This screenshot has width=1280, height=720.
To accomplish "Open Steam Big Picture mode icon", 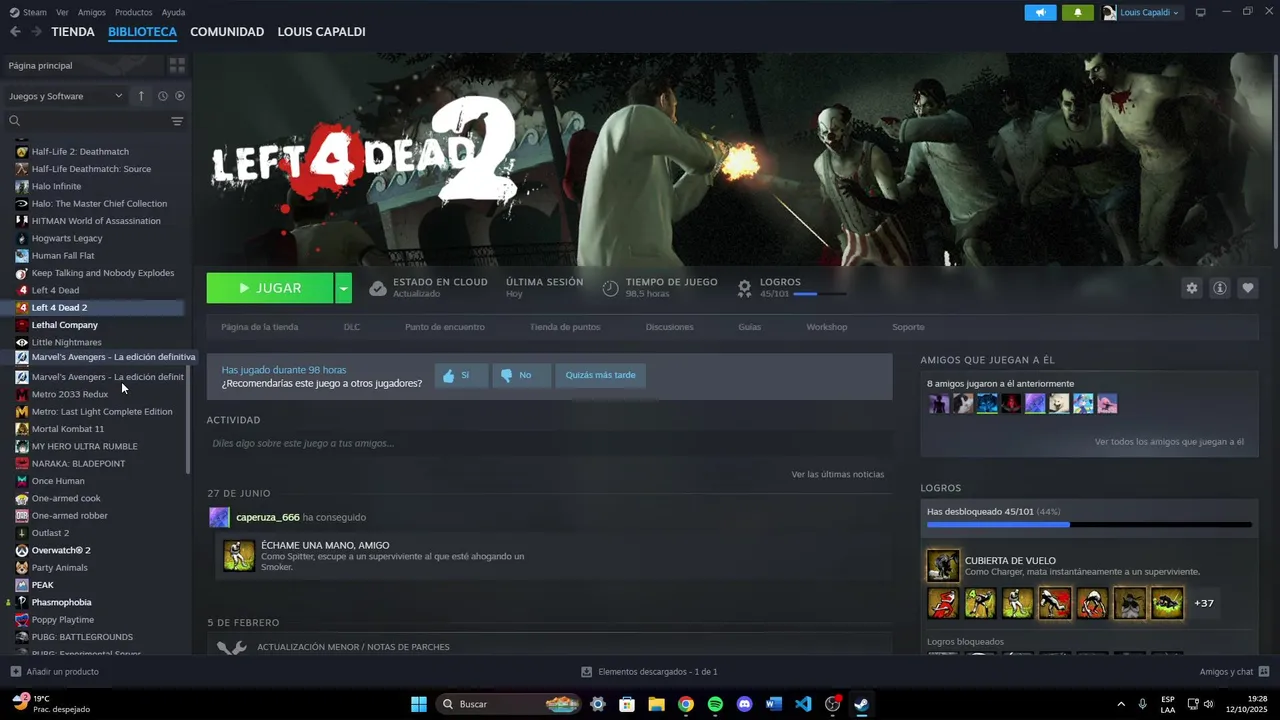I will 1201,12.
